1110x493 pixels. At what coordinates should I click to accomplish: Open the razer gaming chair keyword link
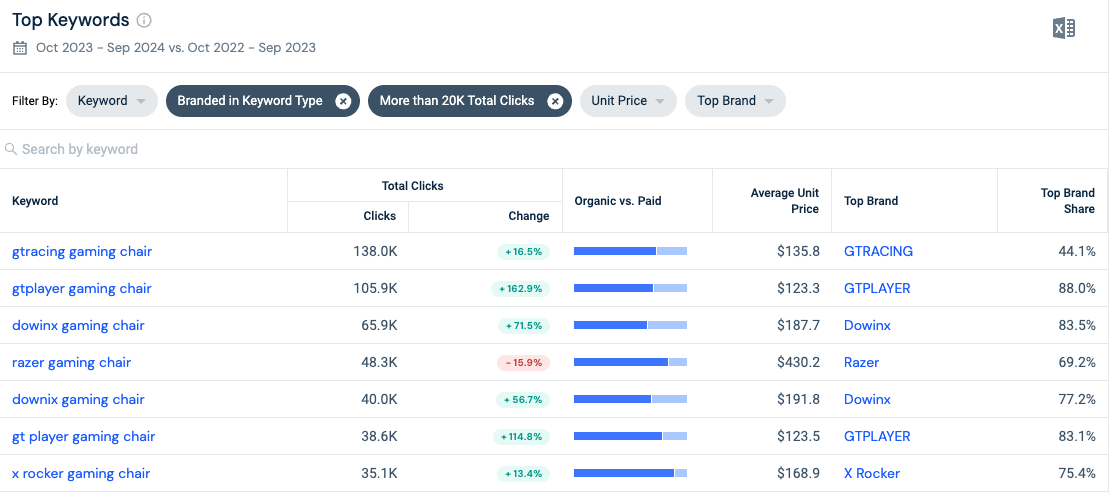[71, 362]
